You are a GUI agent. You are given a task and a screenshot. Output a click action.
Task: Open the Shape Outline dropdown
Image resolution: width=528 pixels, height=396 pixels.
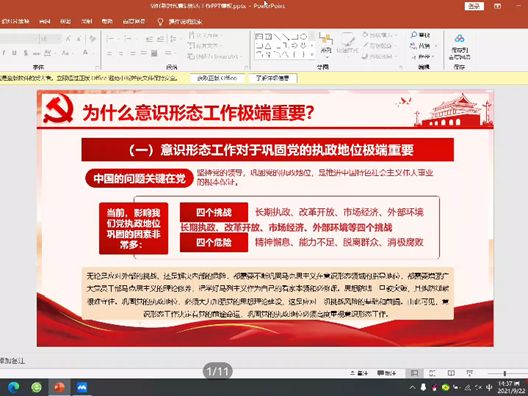[380, 45]
